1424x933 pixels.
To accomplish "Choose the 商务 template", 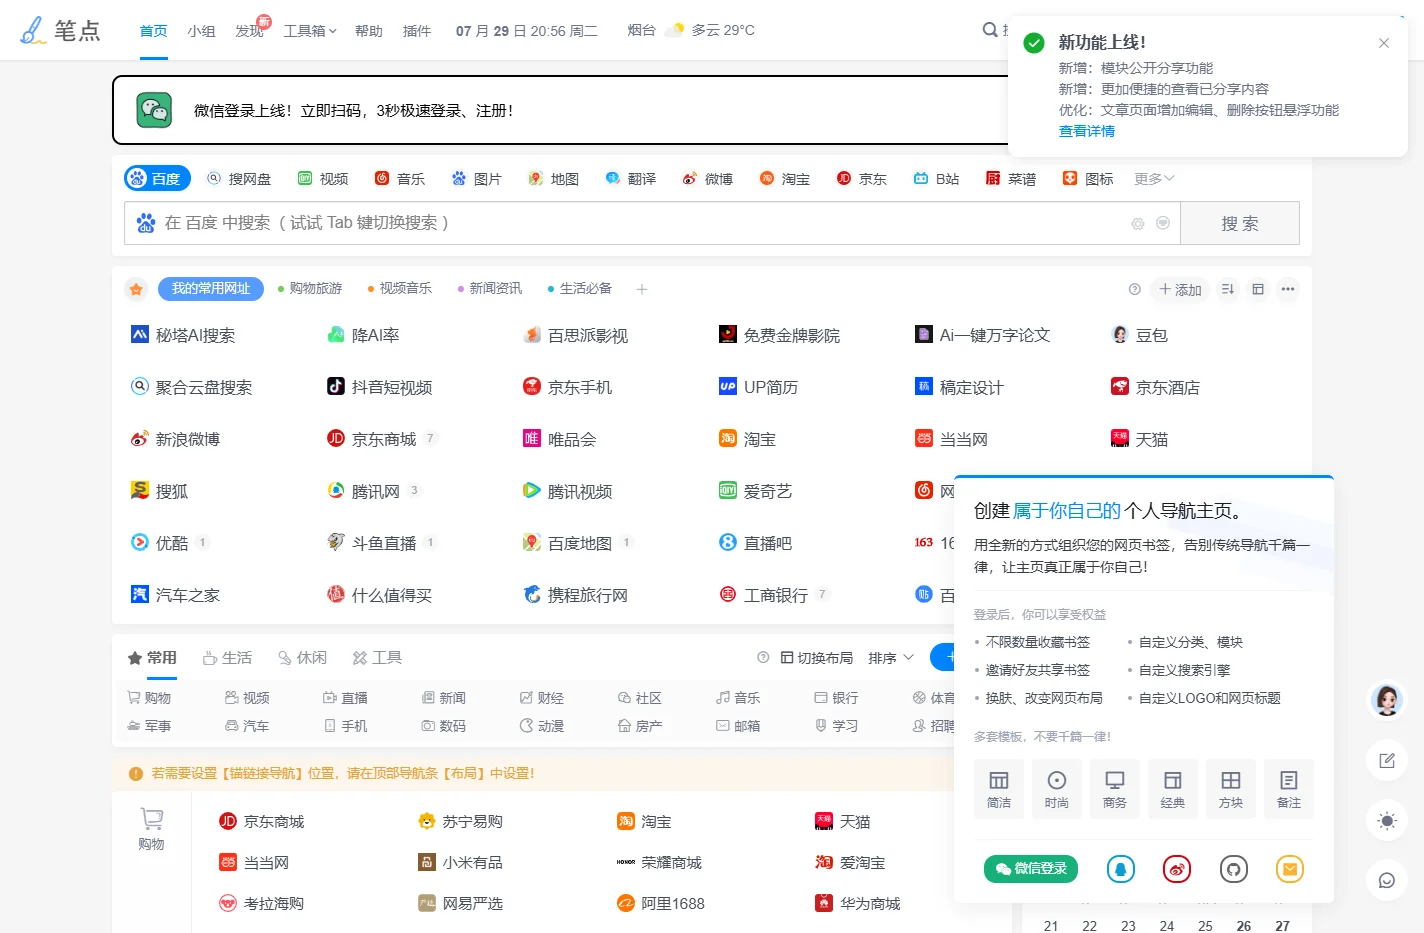I will point(1115,789).
